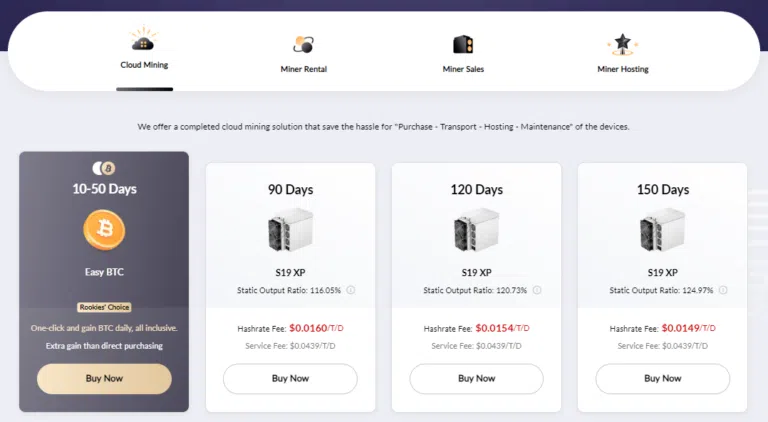
Task: Click Buy Now on the 120 Days plan
Action: pyautogui.click(x=477, y=378)
